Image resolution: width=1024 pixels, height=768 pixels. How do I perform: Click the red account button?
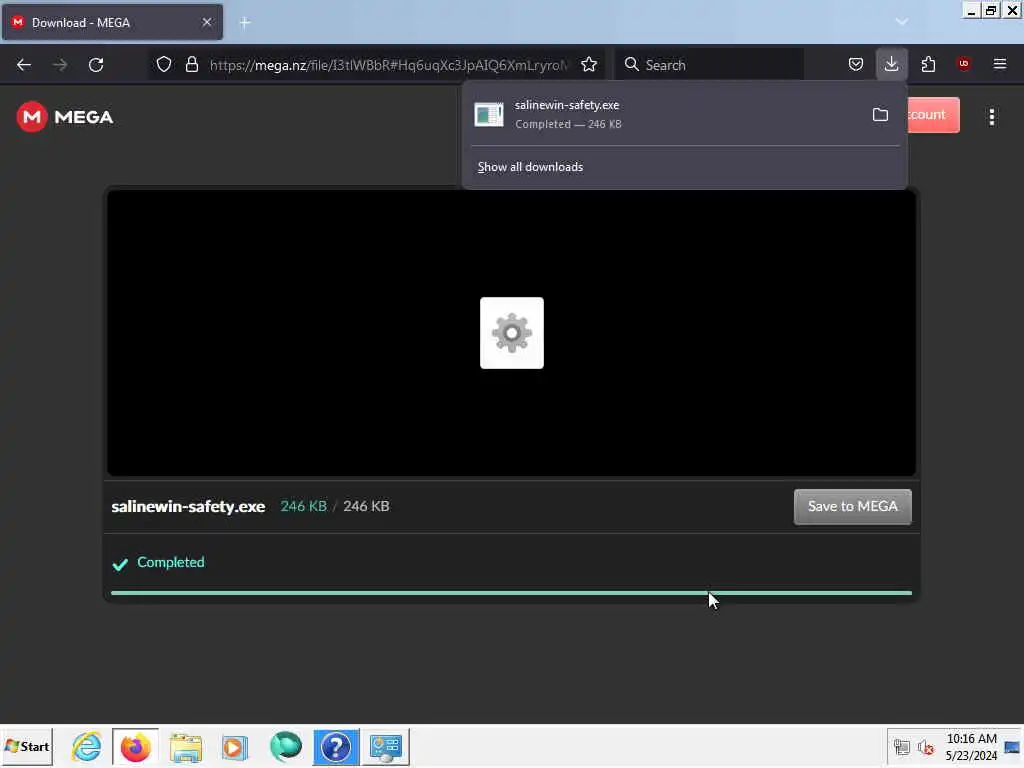933,115
